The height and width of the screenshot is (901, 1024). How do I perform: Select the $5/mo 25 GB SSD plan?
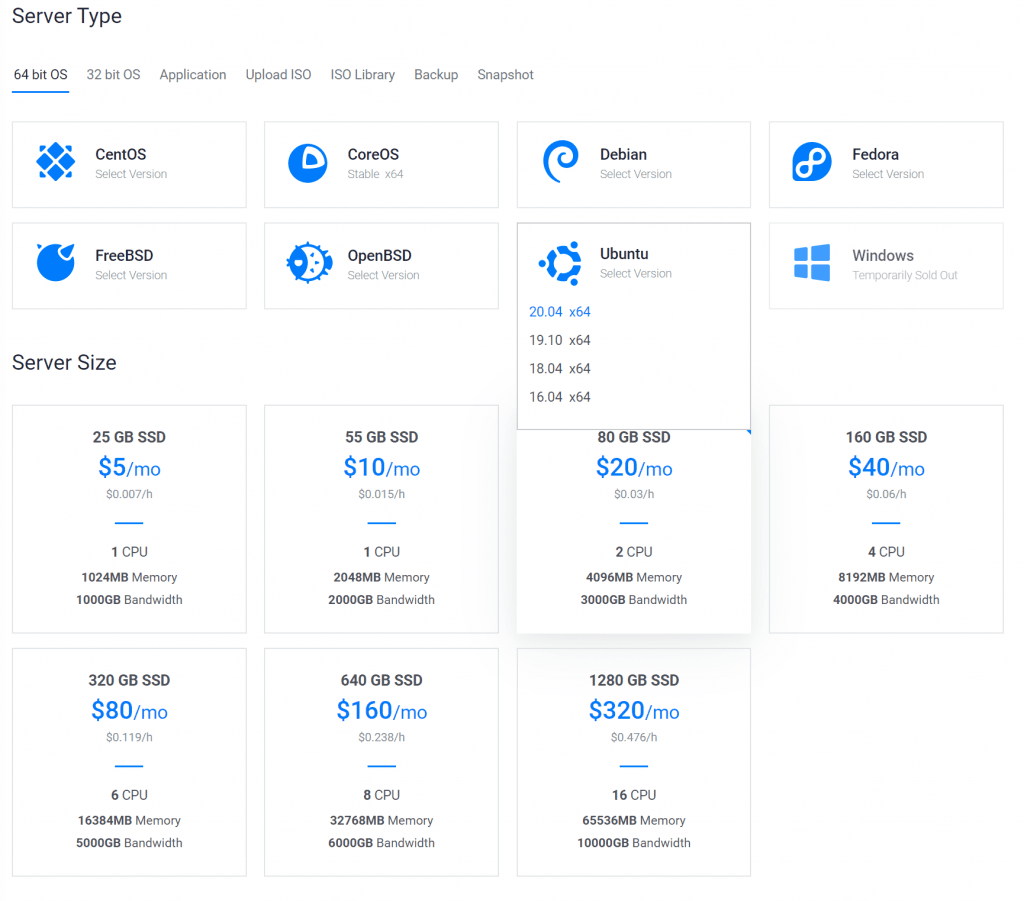coord(129,518)
